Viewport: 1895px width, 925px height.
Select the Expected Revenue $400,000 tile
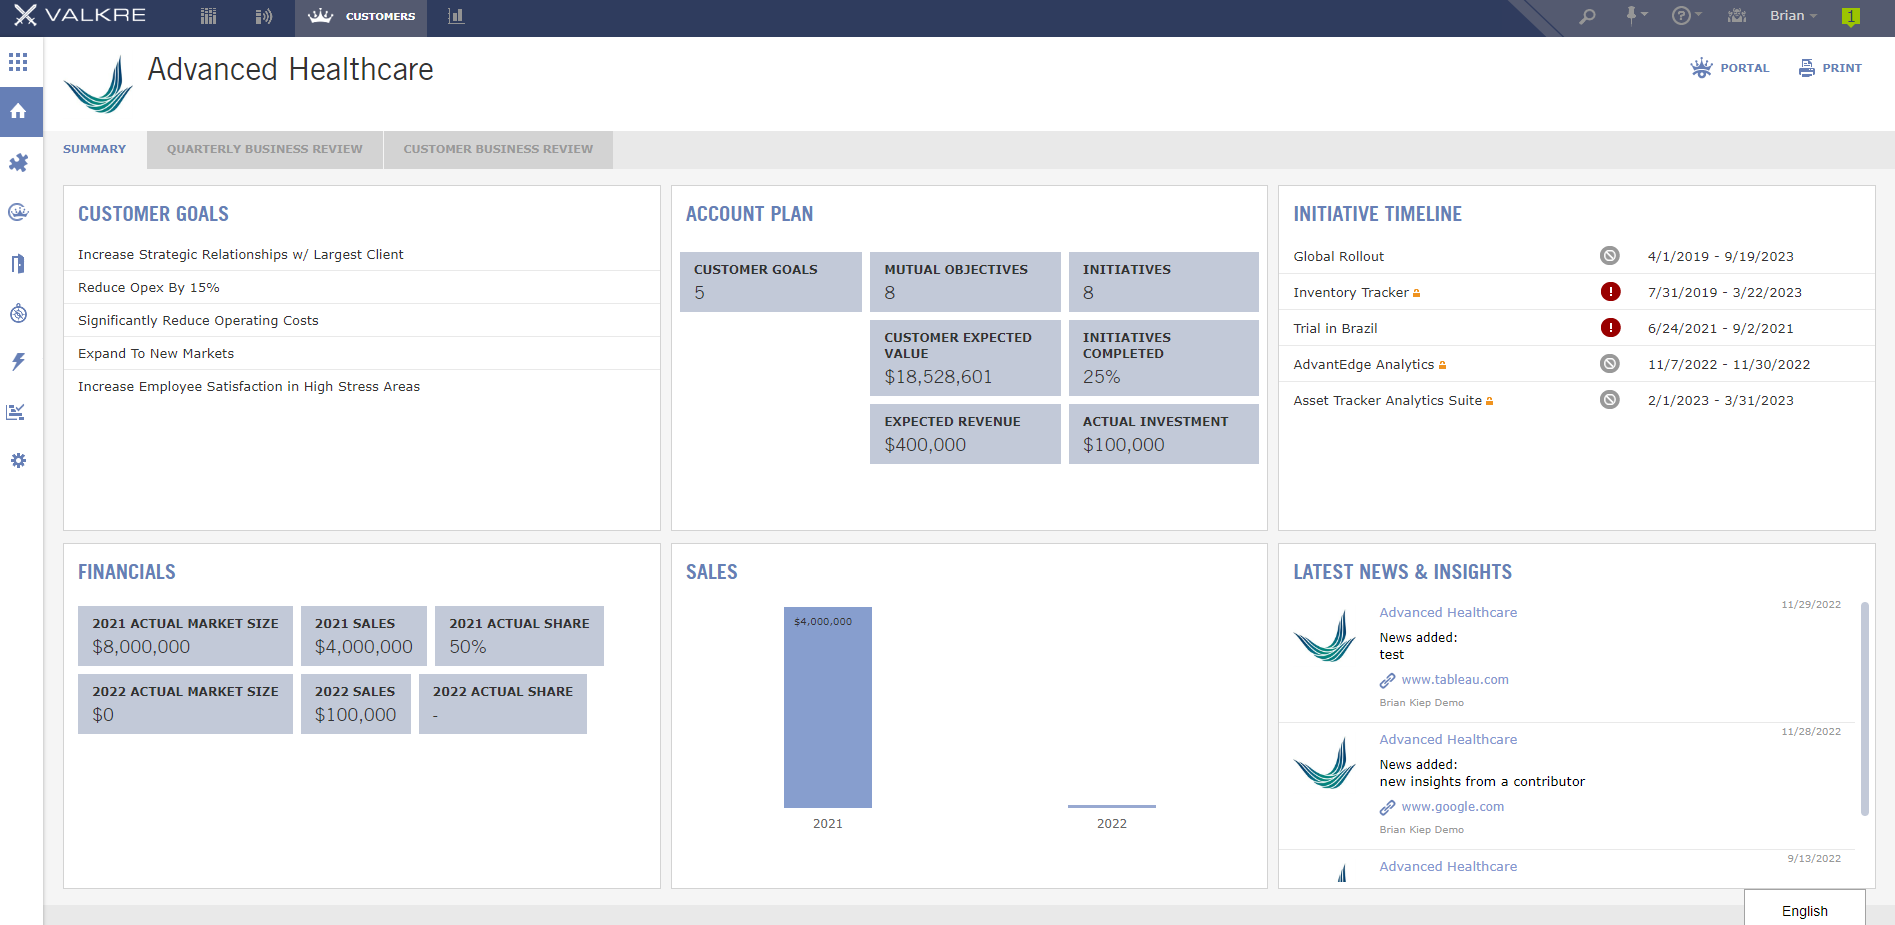click(x=965, y=434)
